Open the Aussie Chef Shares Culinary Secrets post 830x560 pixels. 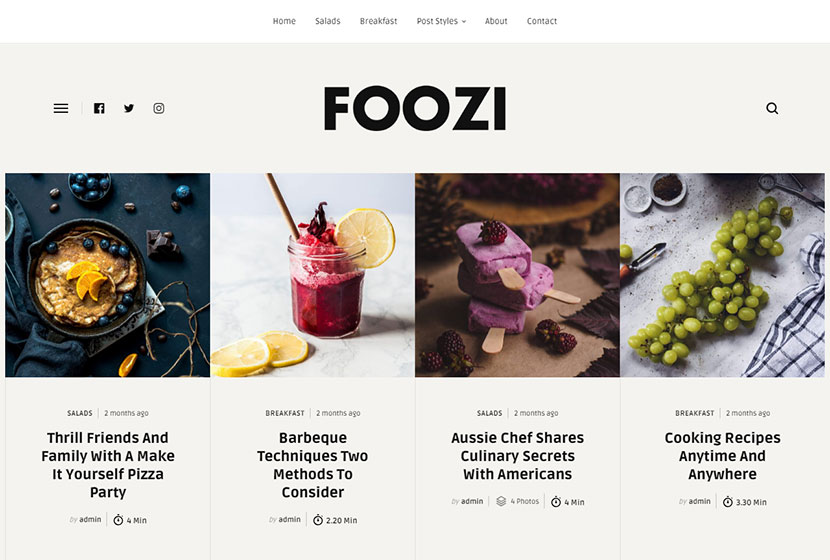click(x=517, y=456)
